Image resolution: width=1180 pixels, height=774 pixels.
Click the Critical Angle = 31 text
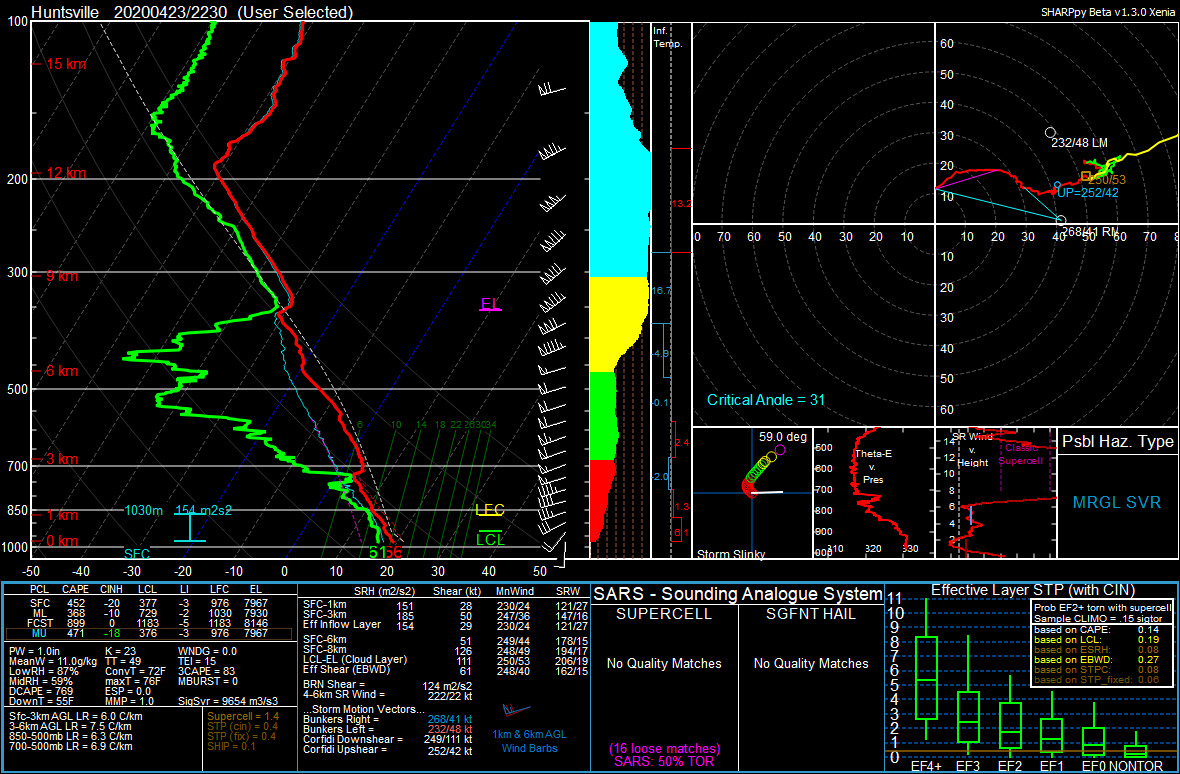tap(766, 399)
